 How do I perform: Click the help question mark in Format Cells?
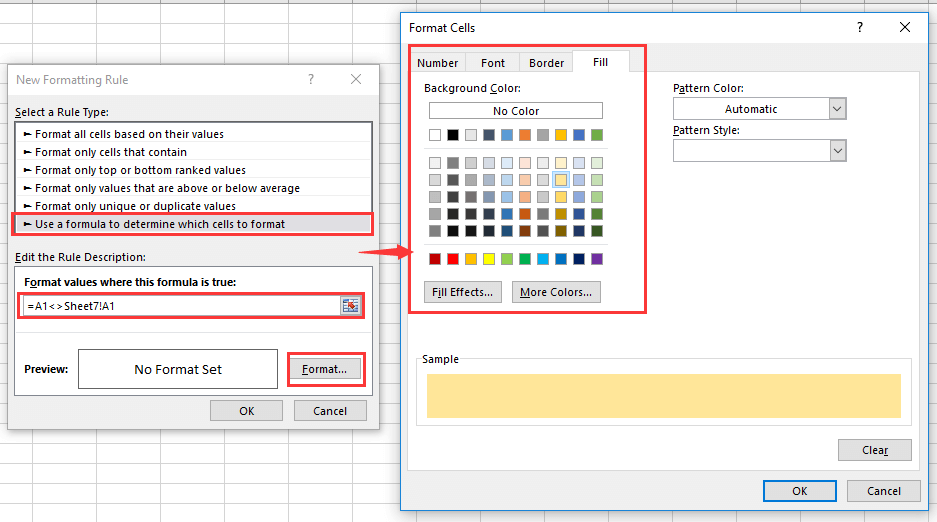click(860, 28)
